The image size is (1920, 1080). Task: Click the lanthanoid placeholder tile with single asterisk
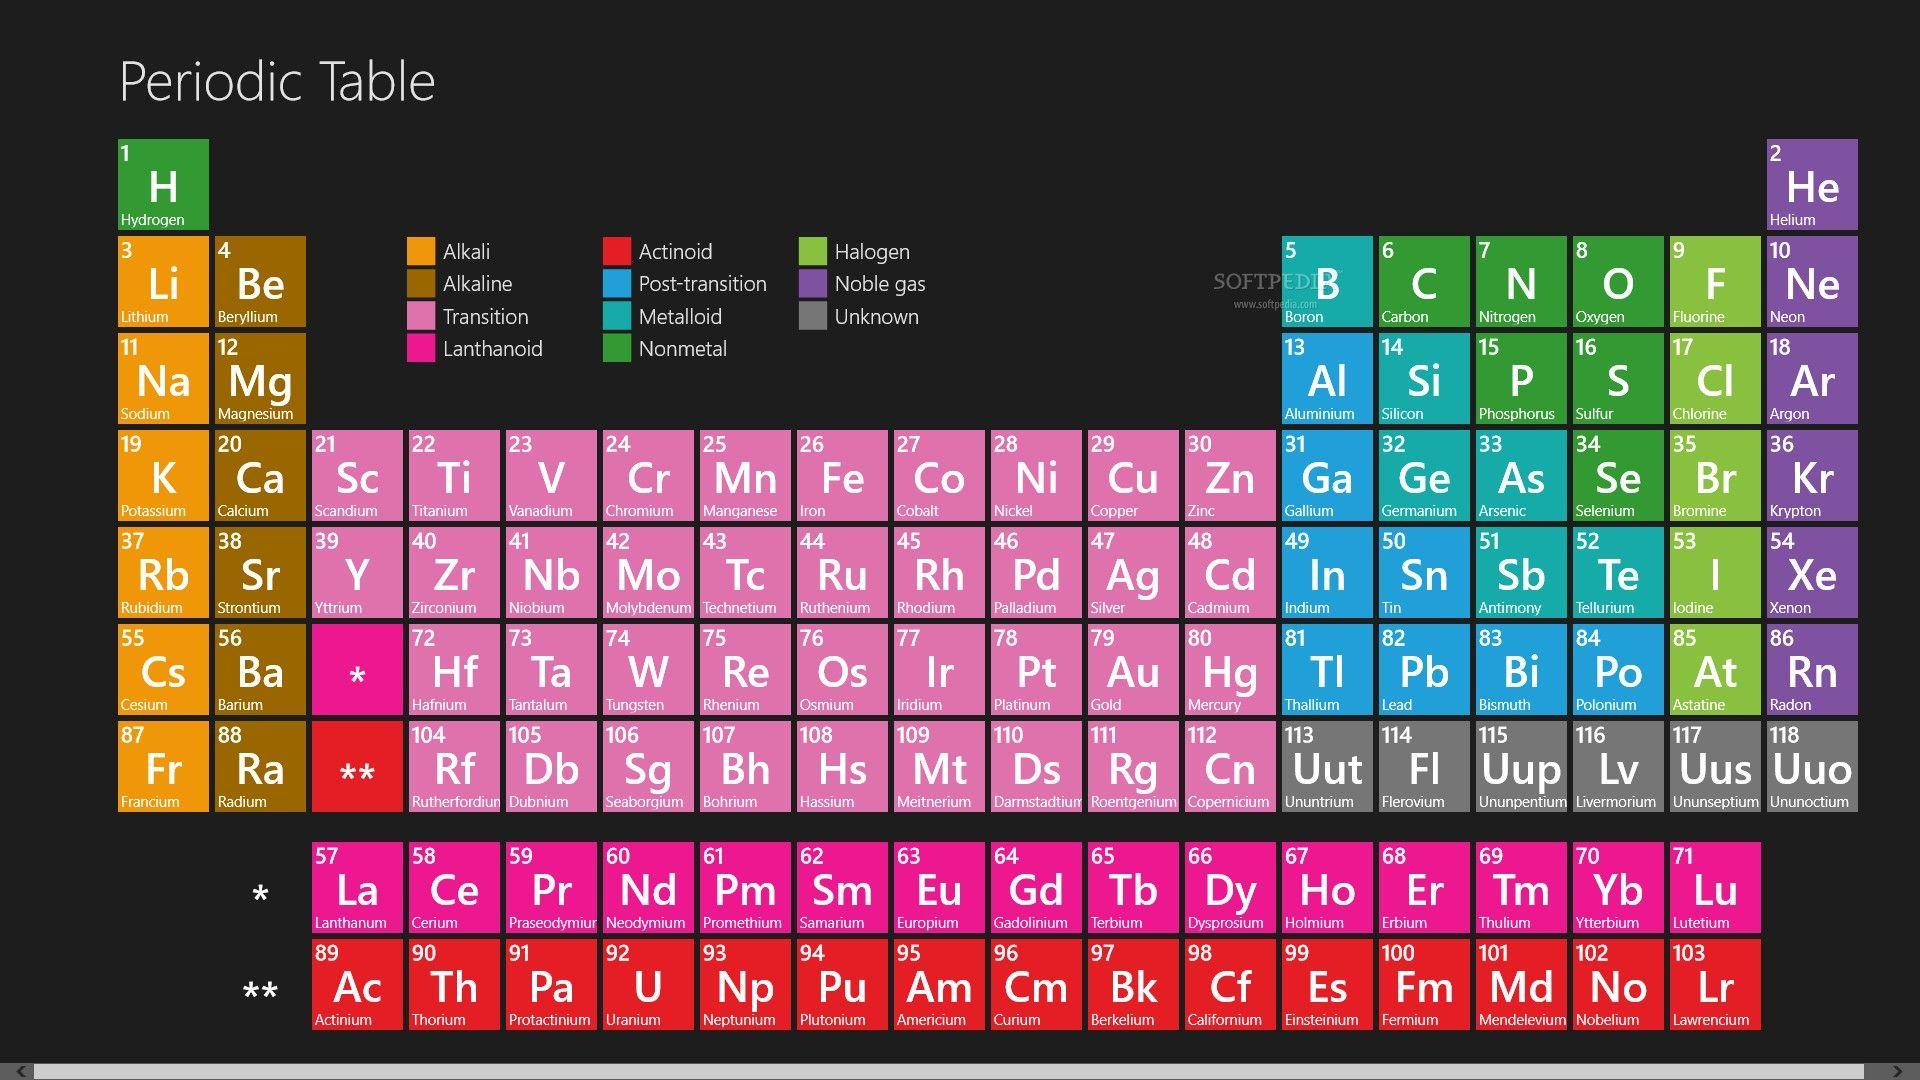point(357,669)
